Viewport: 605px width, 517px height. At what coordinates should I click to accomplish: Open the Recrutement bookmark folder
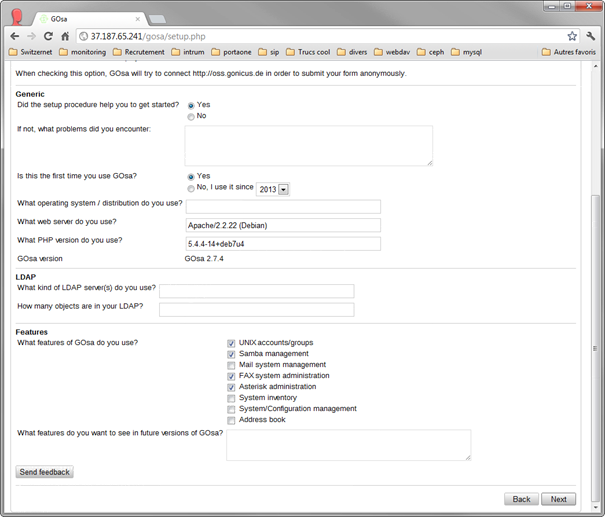pos(139,52)
